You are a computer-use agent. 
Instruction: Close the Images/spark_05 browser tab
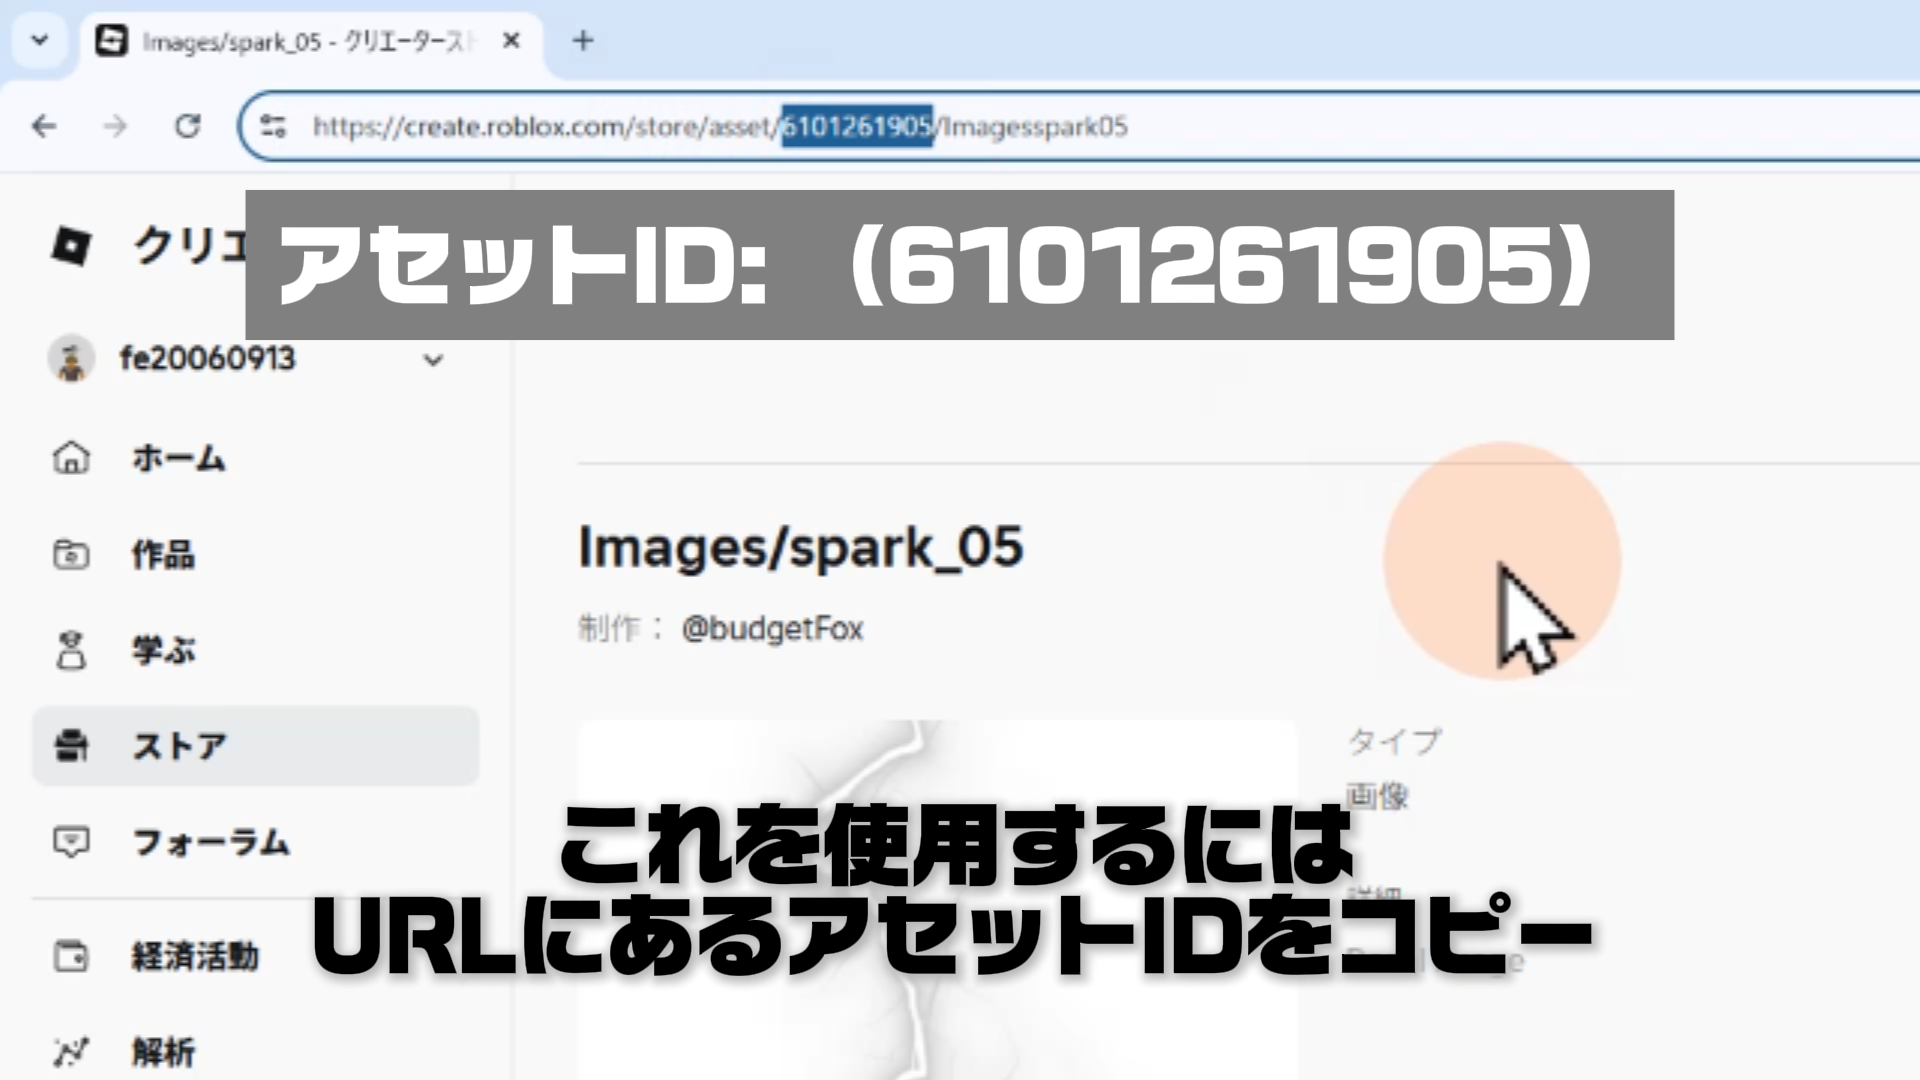(x=511, y=41)
